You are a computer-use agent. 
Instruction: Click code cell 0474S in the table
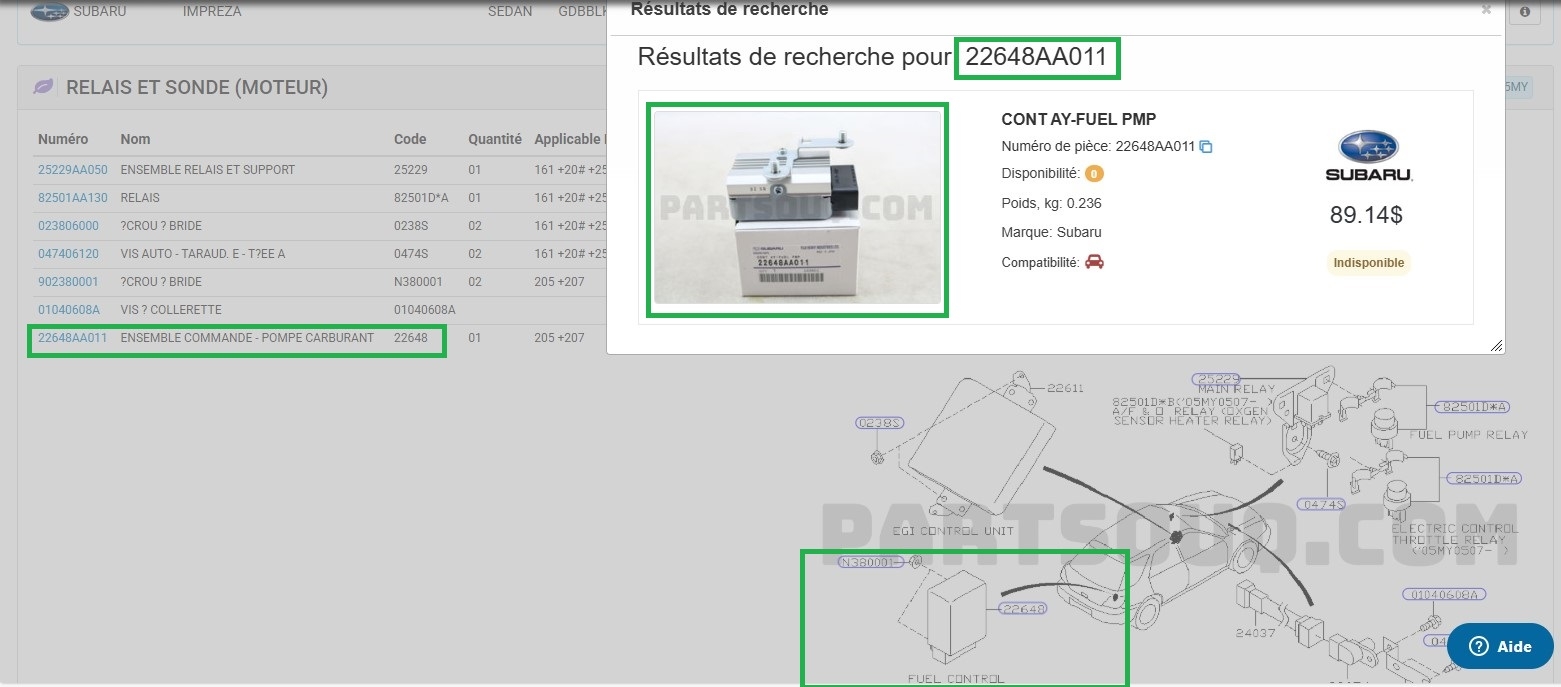[411, 254]
